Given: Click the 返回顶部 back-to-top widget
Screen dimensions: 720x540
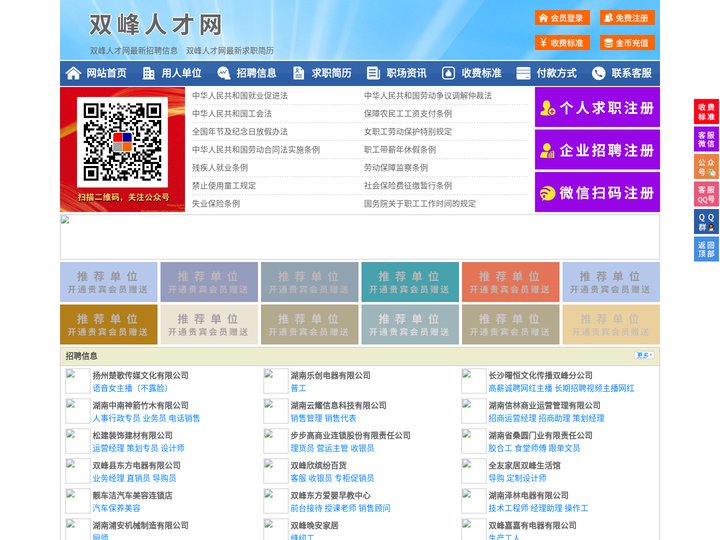Looking at the screenshot, I should 706,249.
